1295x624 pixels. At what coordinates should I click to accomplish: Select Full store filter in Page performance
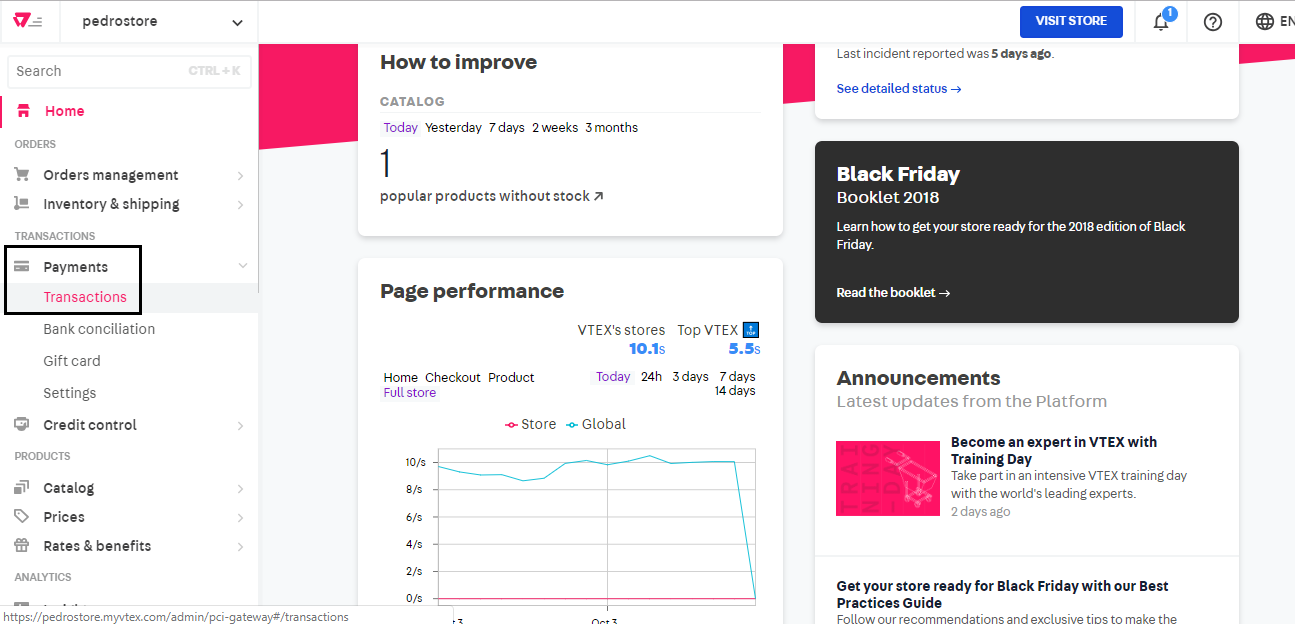click(x=410, y=392)
